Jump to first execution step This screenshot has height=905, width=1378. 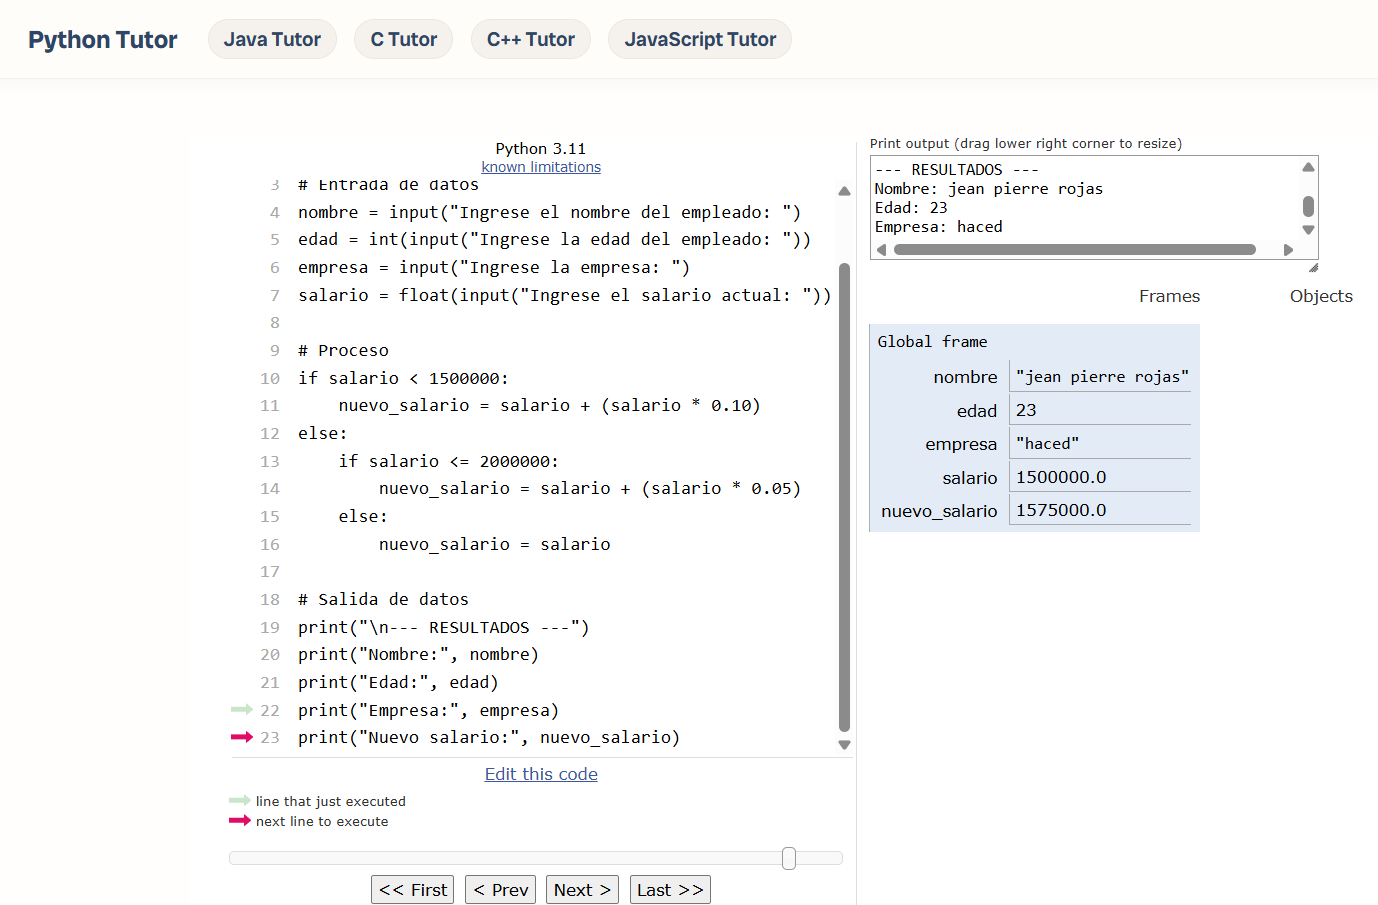[x=412, y=890]
